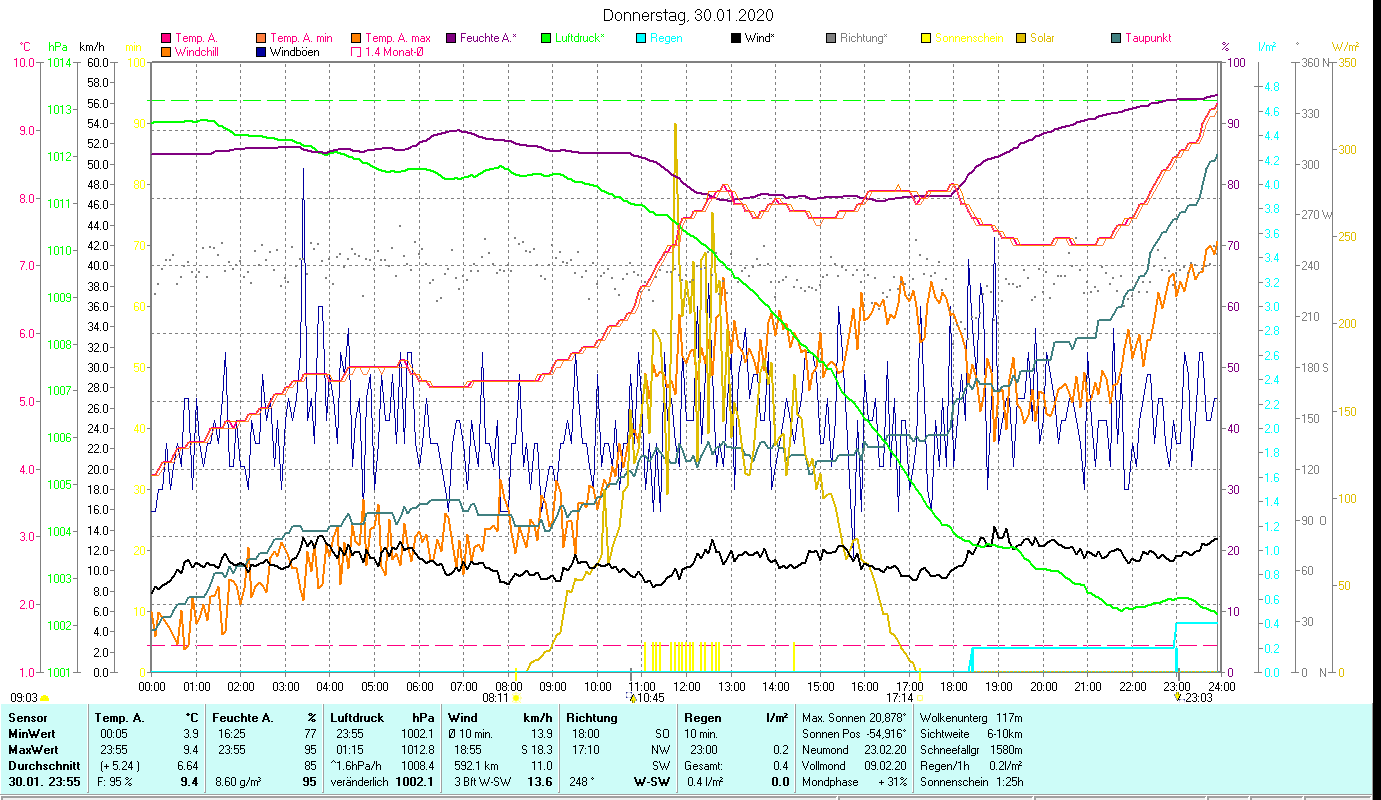Image resolution: width=1381 pixels, height=800 pixels.
Task: Click the 'Wolkenunterg. 117m' entry
Action: pyautogui.click(x=971, y=718)
